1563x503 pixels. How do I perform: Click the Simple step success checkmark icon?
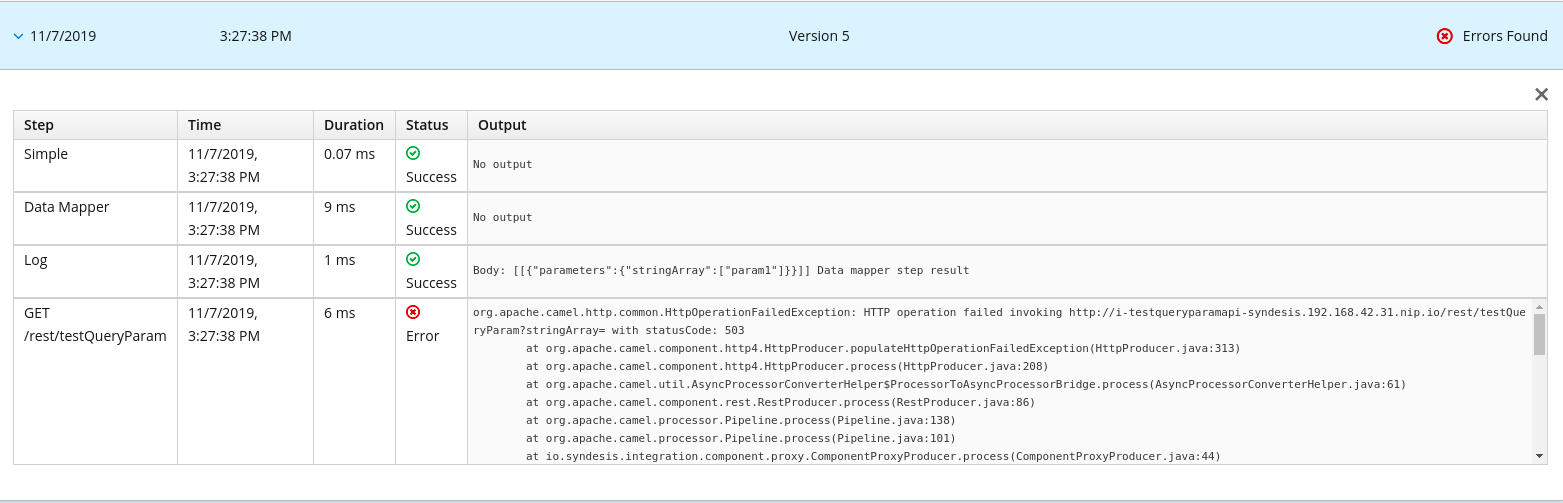click(413, 153)
